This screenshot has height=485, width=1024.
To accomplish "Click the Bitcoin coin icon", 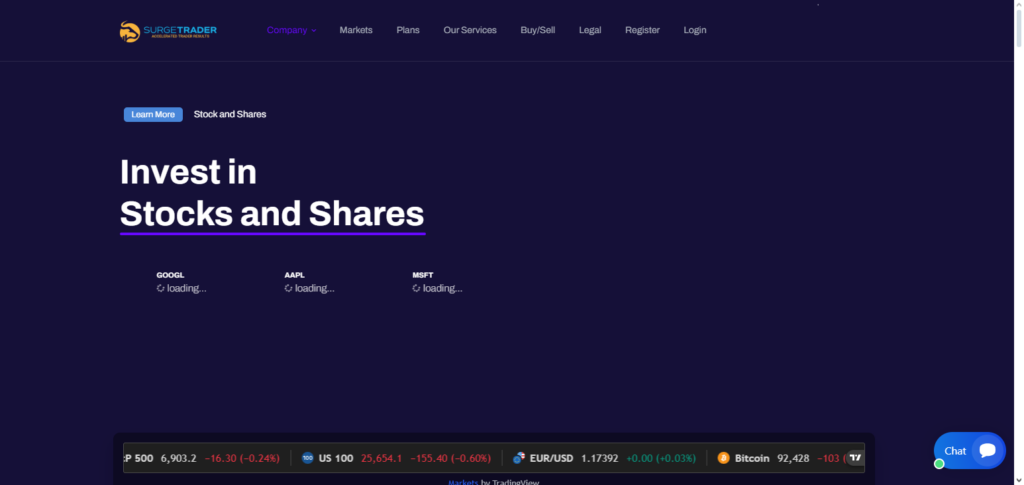I will (723, 458).
